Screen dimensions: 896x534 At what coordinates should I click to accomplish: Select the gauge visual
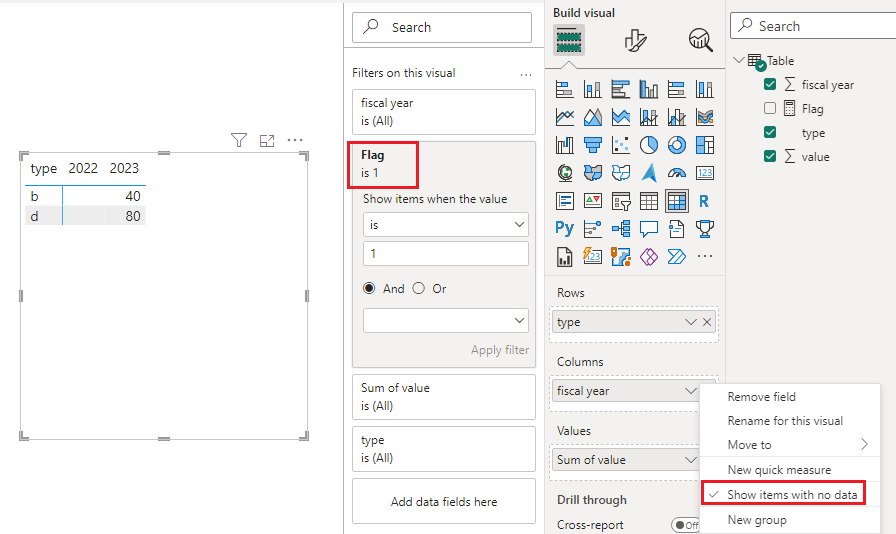coord(677,173)
